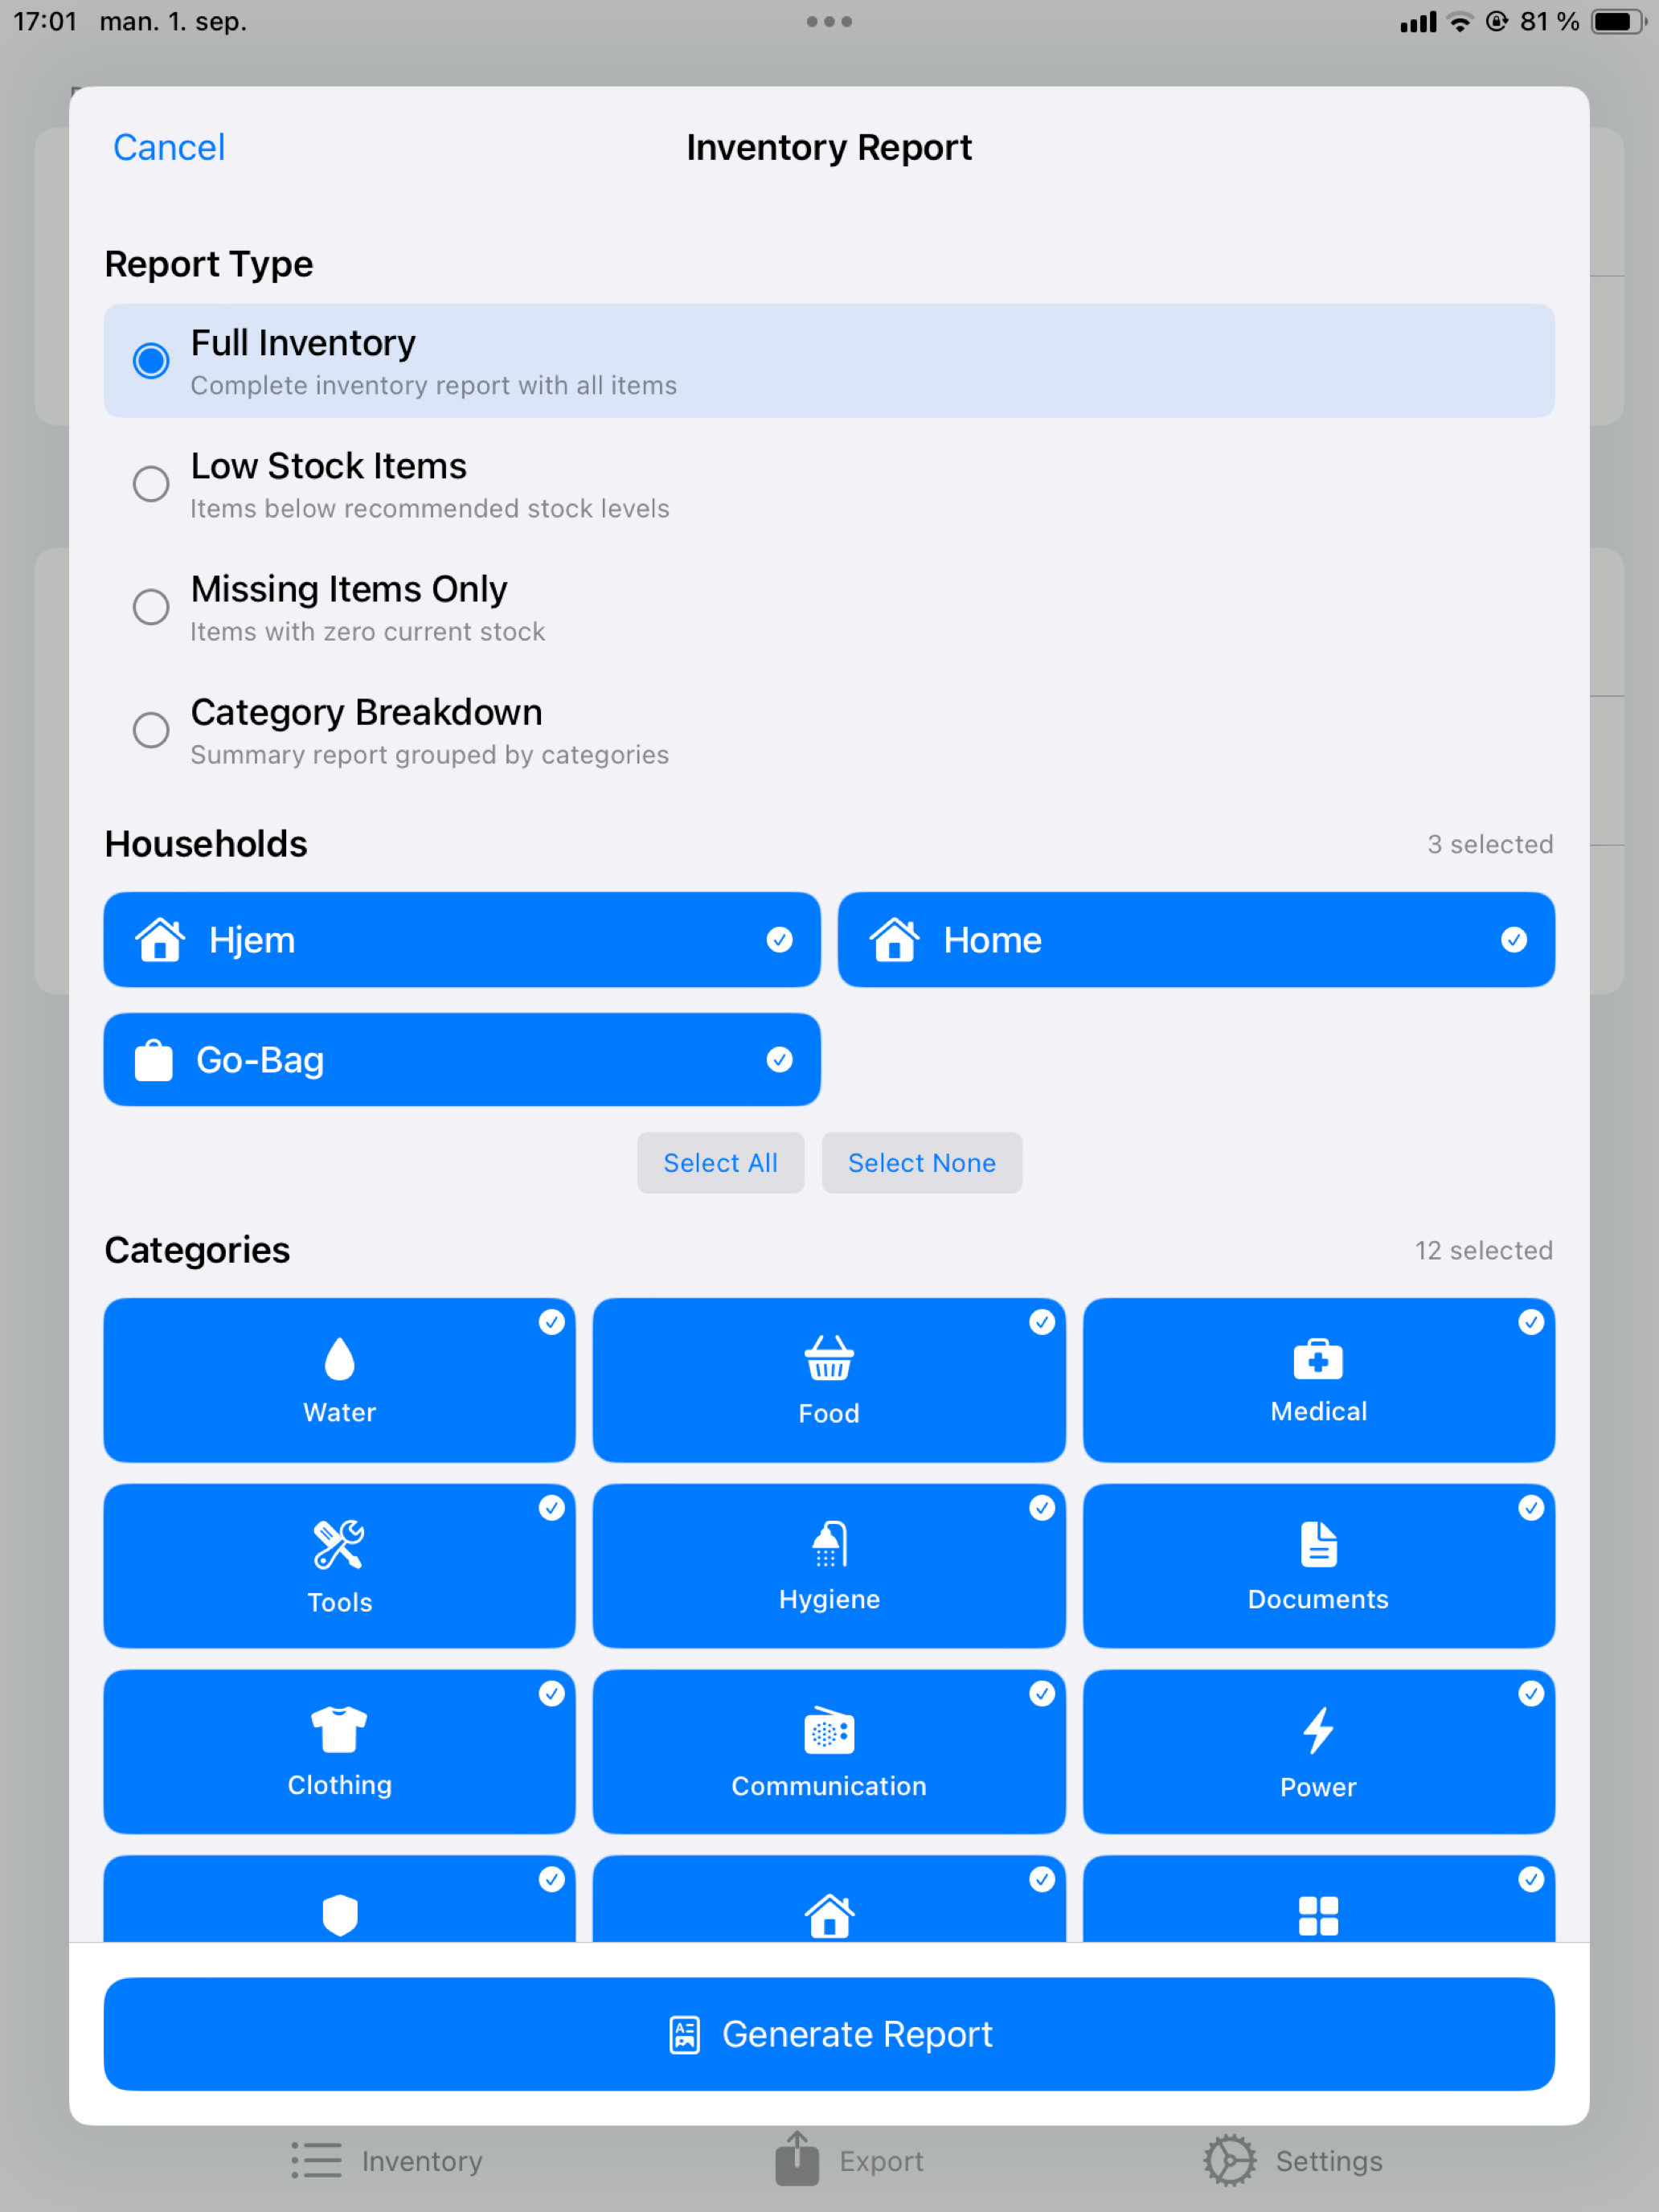Tap the Clothing category label
1659x2212 pixels.
coord(340,1785)
